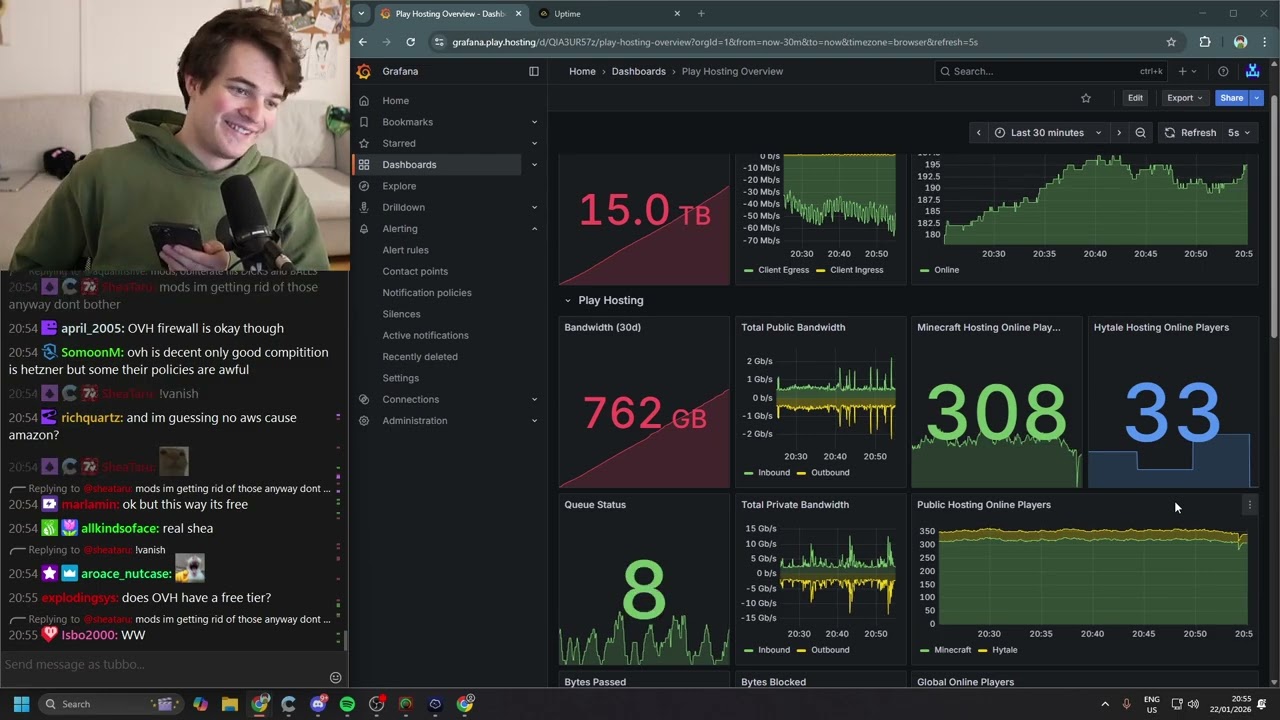Open Alert rules page
Viewport: 1280px width, 720px height.
[x=405, y=250]
